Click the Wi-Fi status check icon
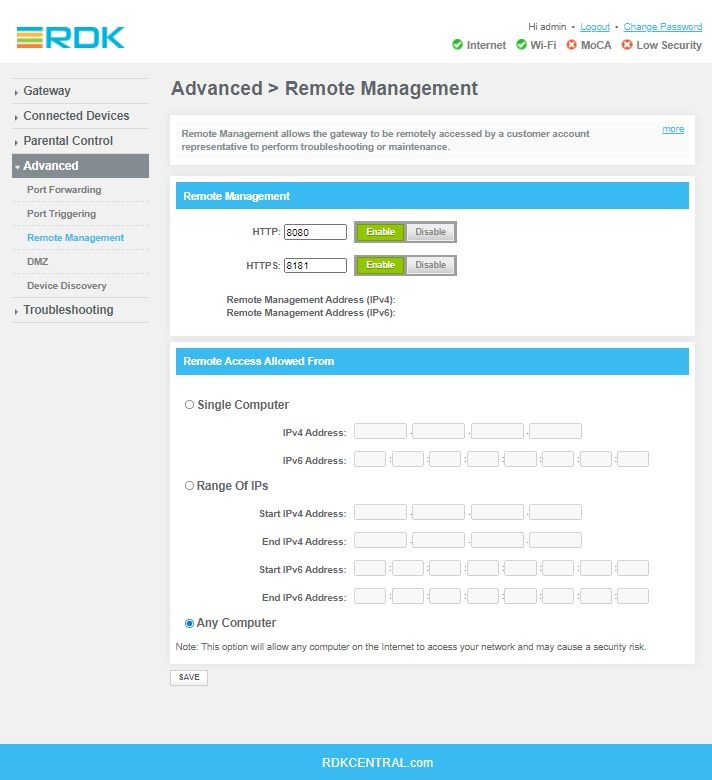 (521, 45)
